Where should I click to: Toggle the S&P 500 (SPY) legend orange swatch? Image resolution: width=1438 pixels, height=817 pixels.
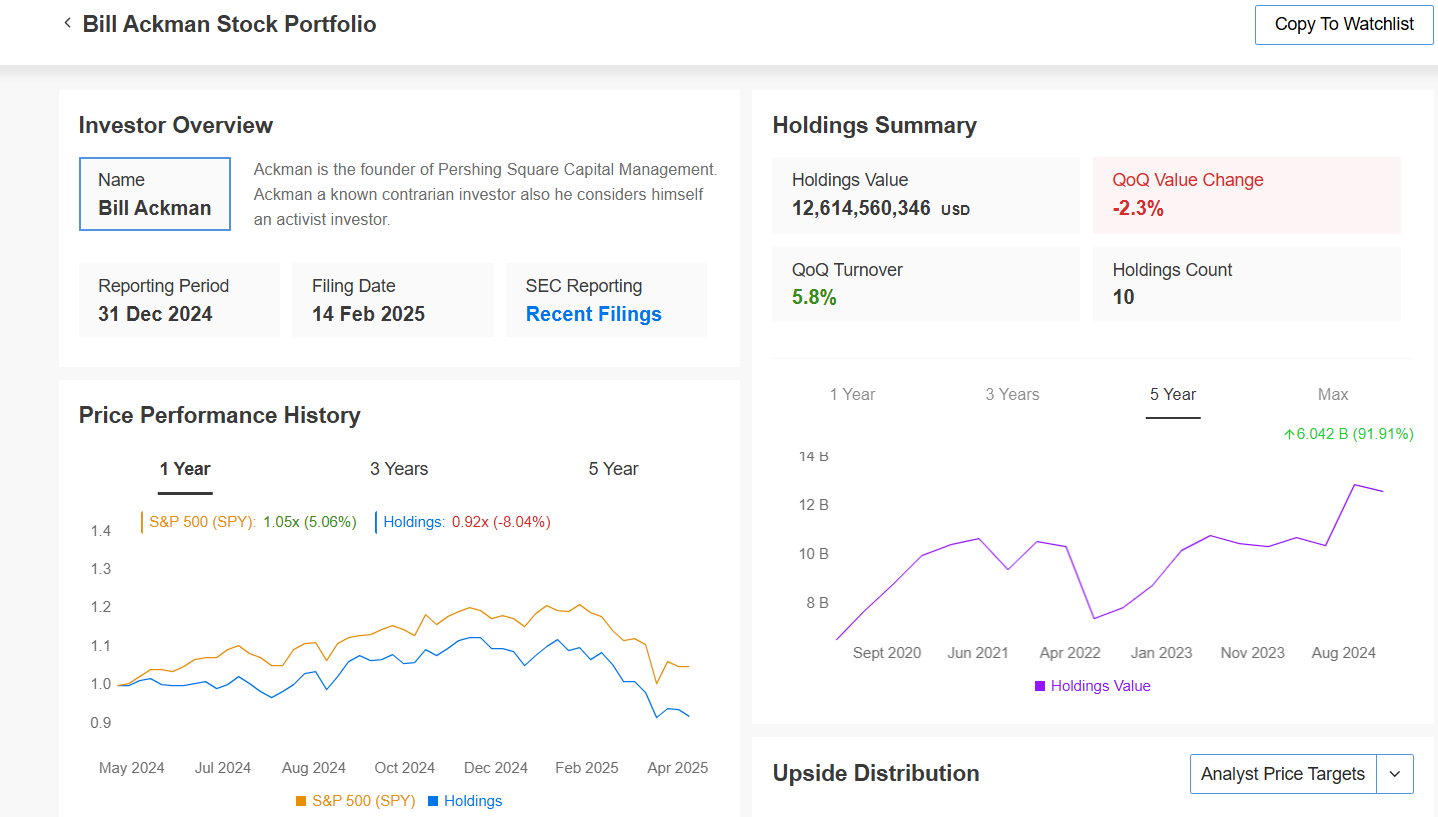[x=301, y=801]
